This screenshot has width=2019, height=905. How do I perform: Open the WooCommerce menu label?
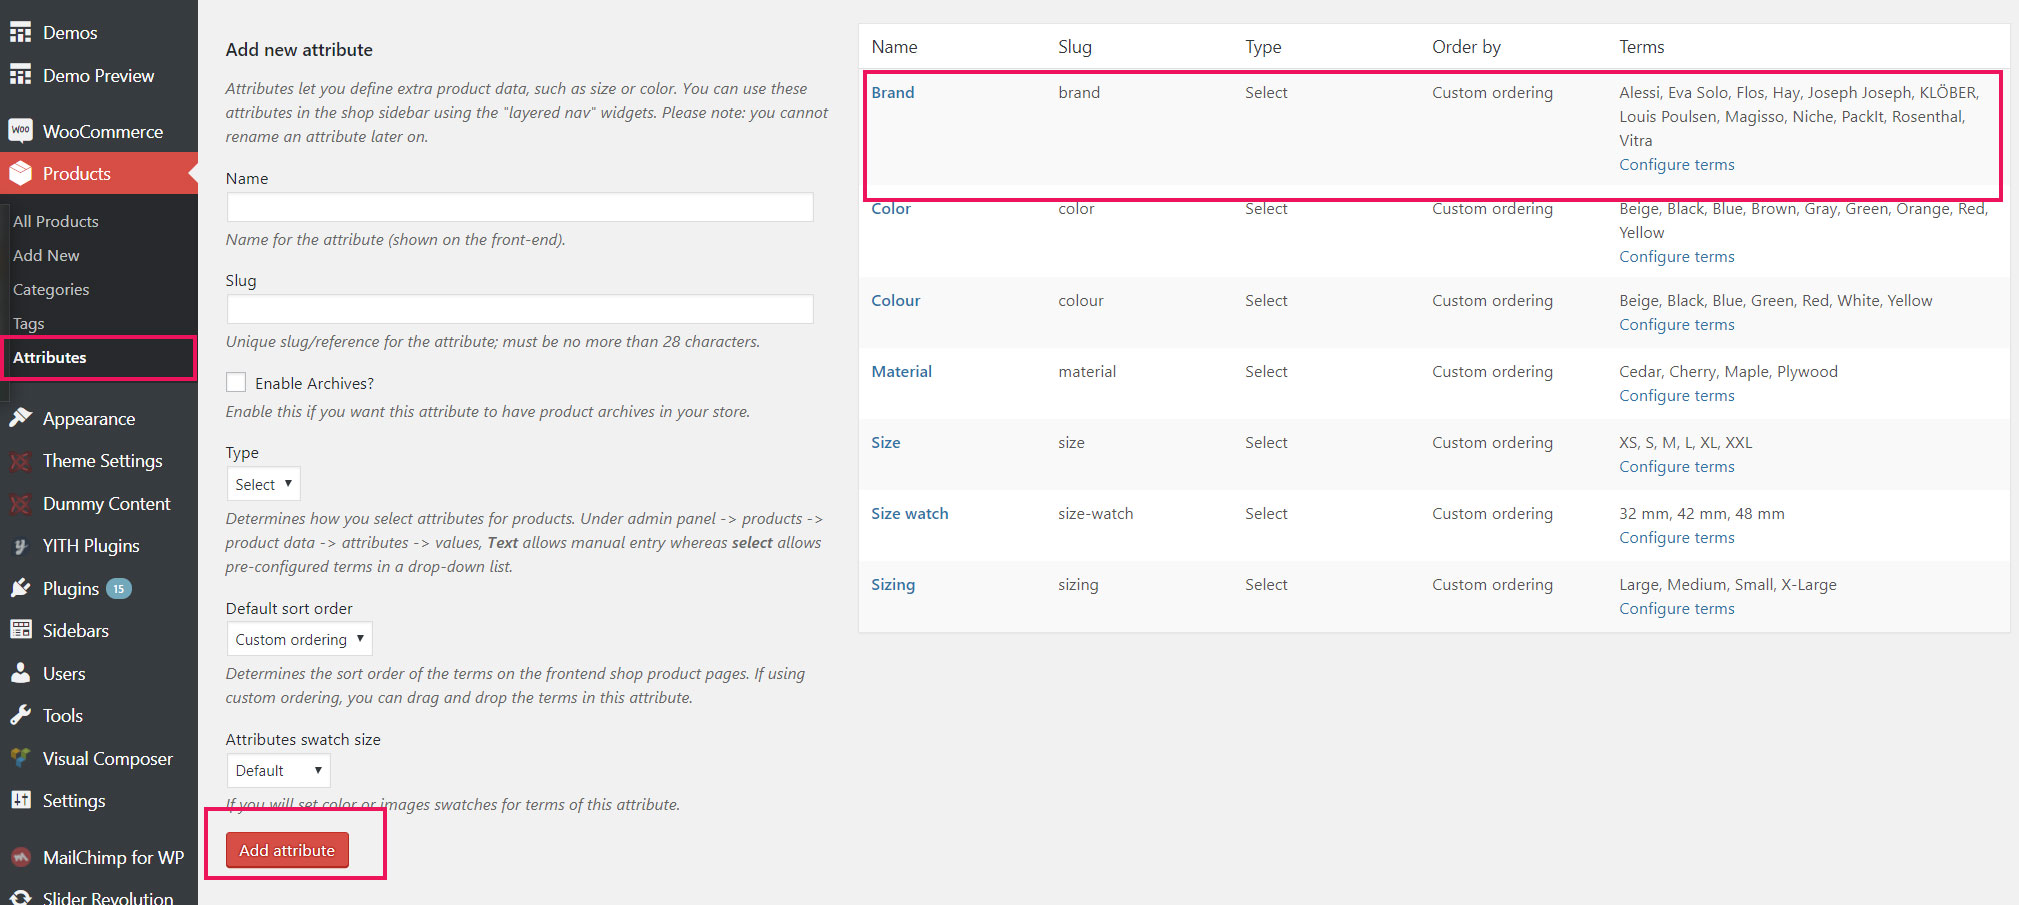click(103, 131)
